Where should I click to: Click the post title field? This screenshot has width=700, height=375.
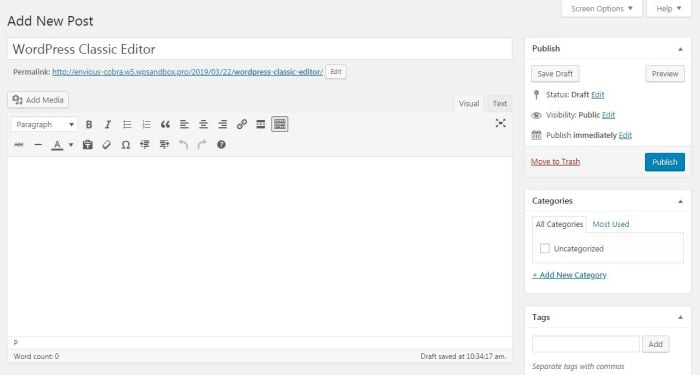tap(260, 49)
